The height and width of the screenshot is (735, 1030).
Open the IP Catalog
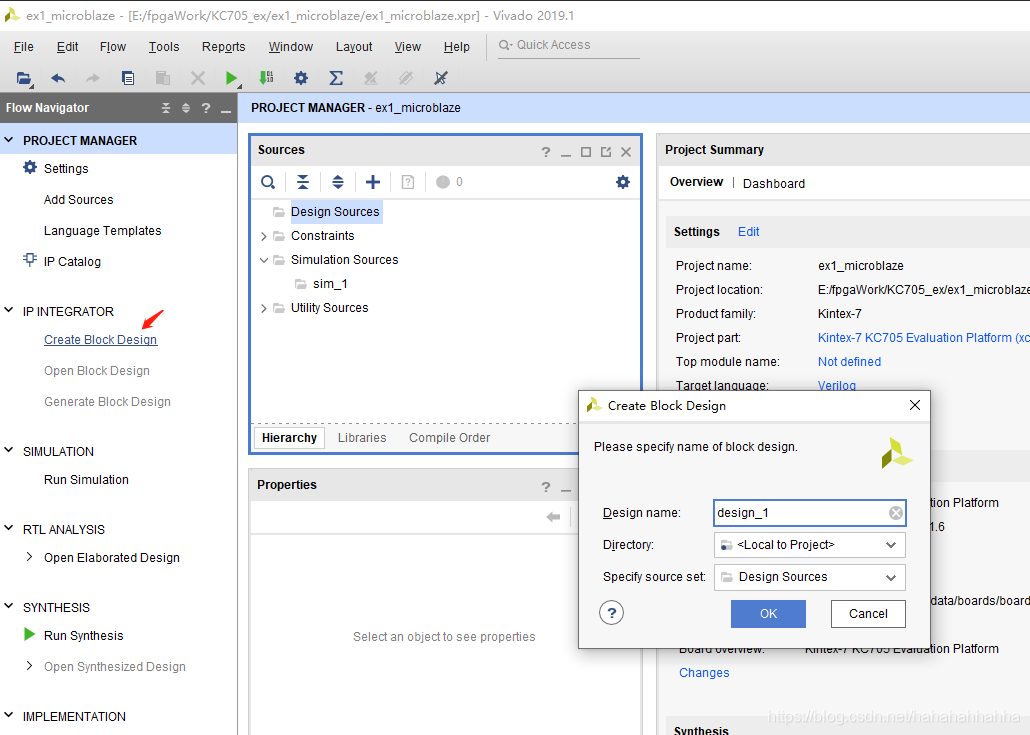coord(72,261)
